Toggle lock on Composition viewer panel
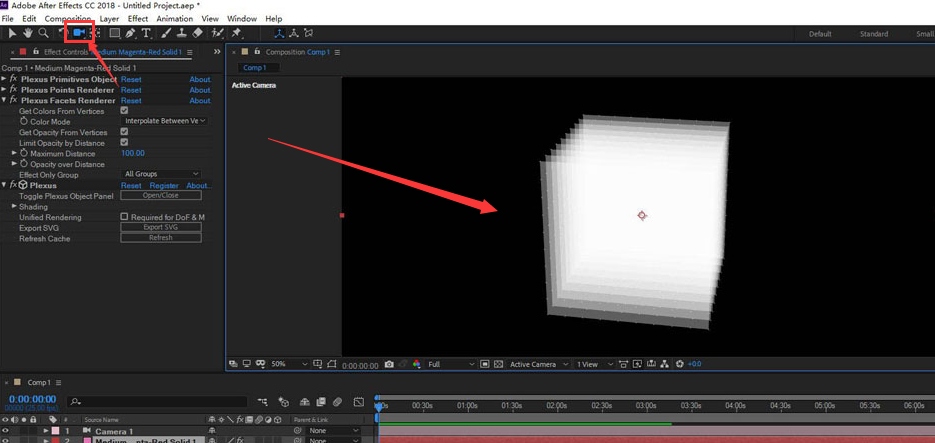The image size is (935, 443). click(258, 52)
